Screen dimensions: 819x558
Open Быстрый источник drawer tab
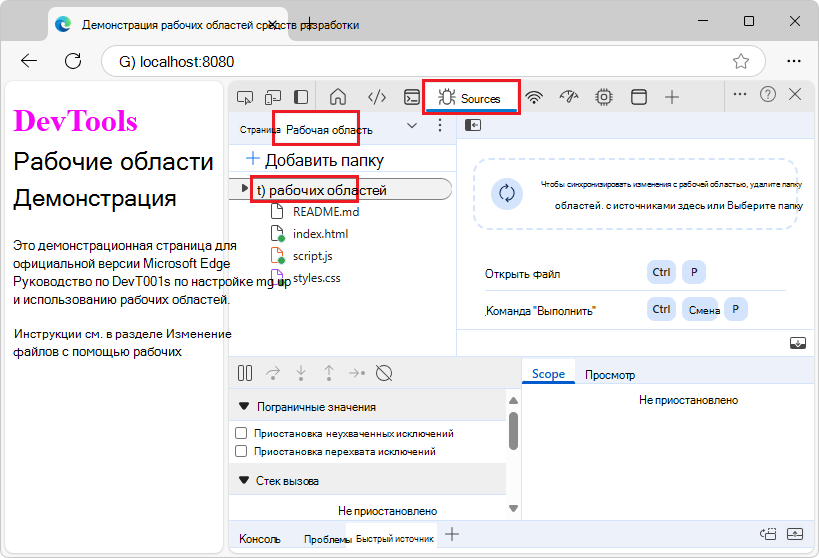tap(395, 539)
